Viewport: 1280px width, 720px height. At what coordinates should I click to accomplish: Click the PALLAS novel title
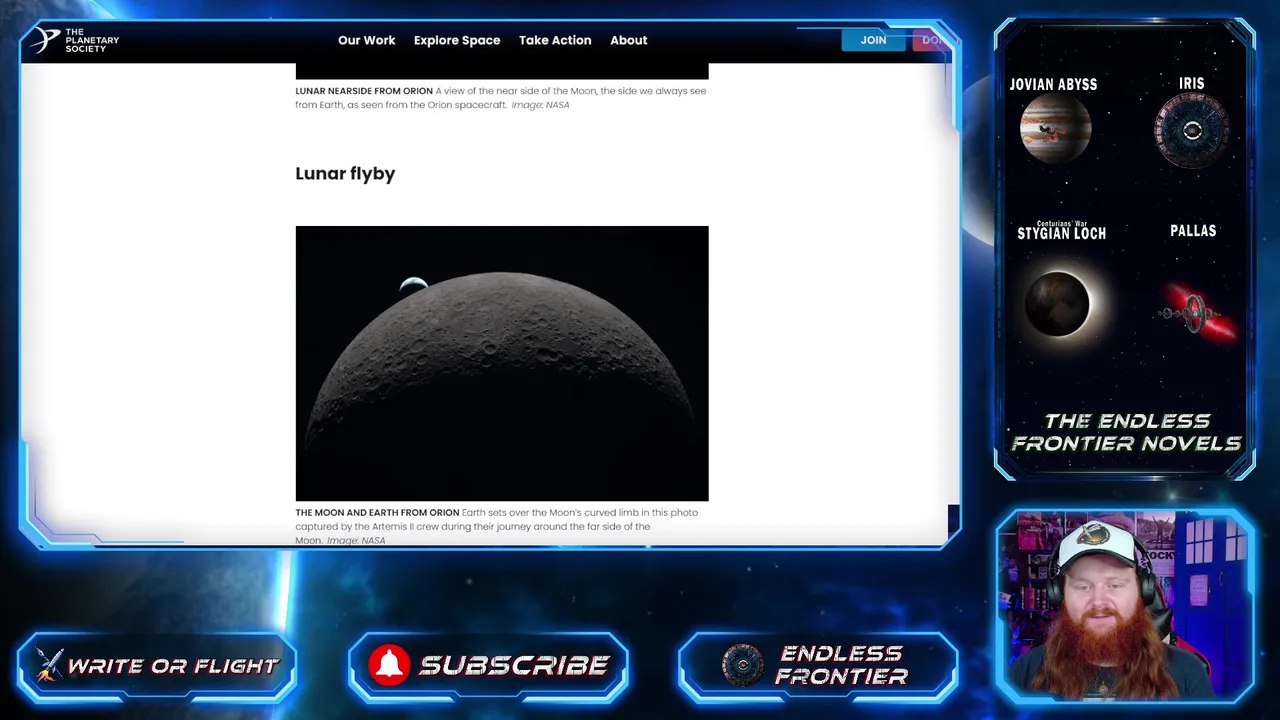pos(1193,231)
